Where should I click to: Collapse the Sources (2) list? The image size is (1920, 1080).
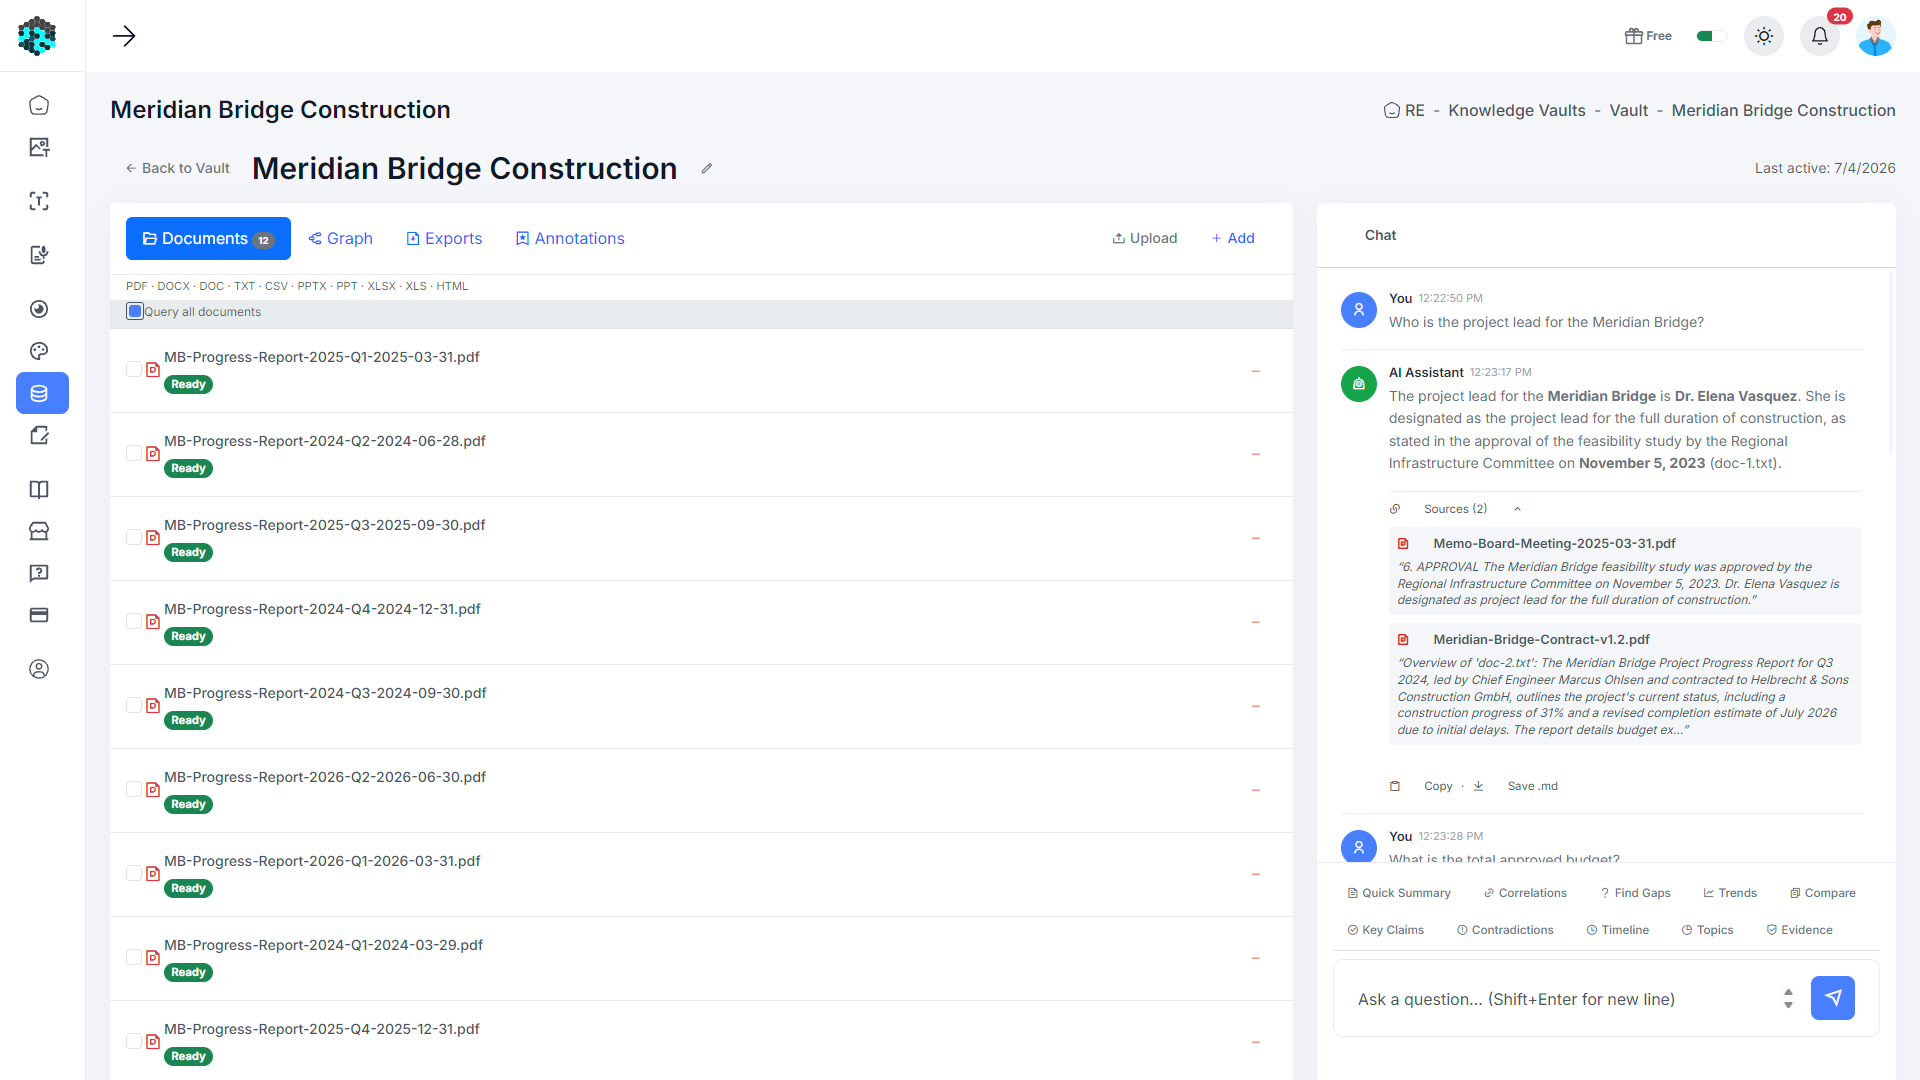1517,509
